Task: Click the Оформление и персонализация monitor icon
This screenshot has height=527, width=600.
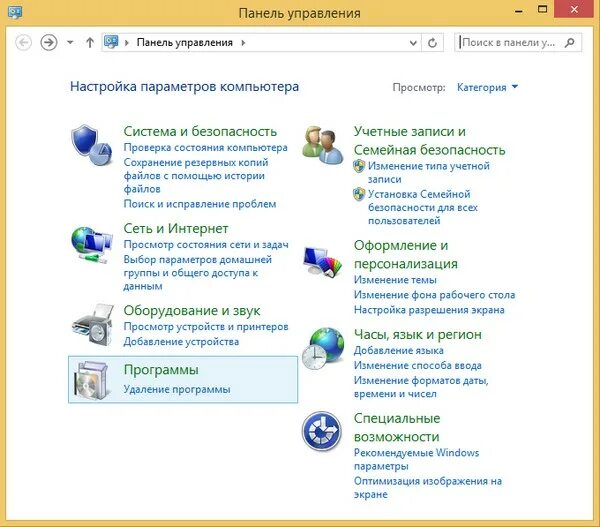Action: click(322, 262)
